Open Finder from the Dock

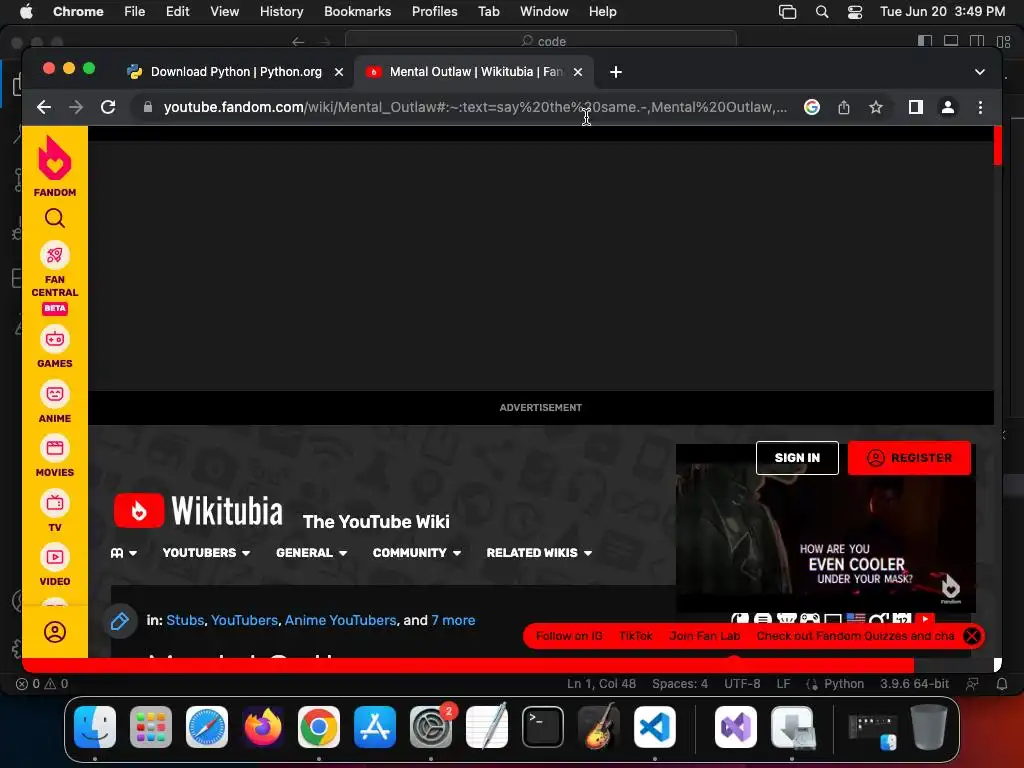95,727
